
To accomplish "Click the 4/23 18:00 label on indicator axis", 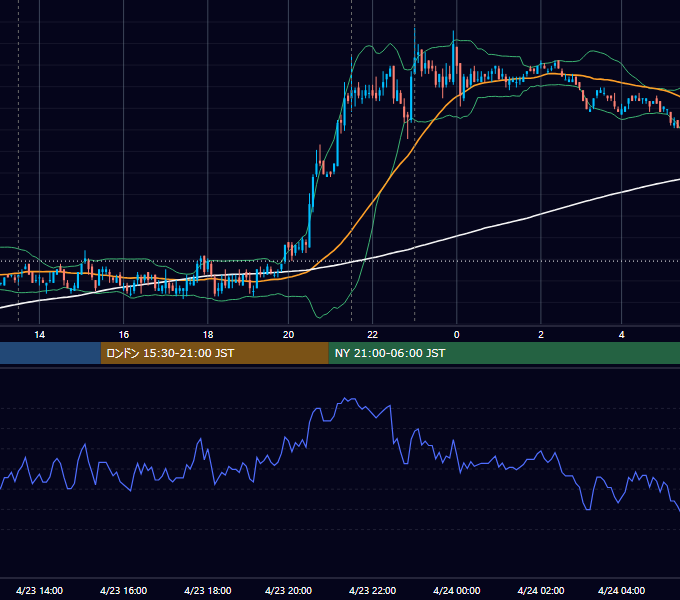I will coord(208,590).
